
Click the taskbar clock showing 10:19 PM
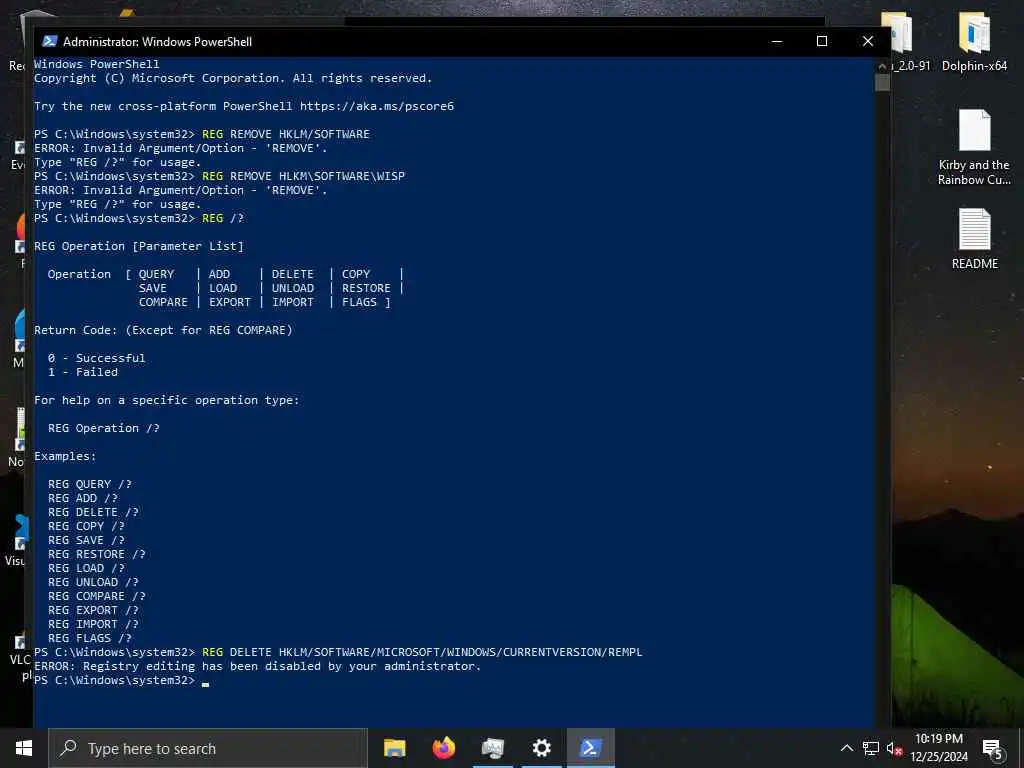click(938, 748)
